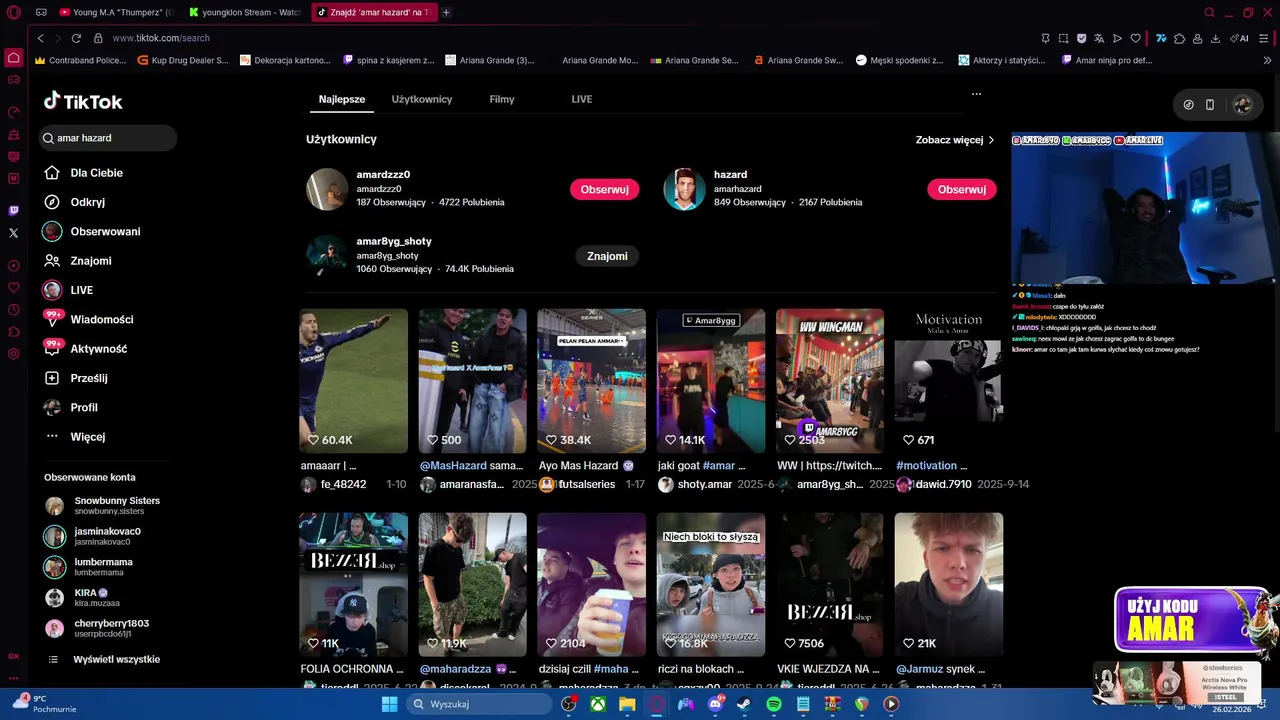Screen dimensions: 1280x720
Task: Open LIVE section in TikTok sidebar
Action: click(68, 290)
